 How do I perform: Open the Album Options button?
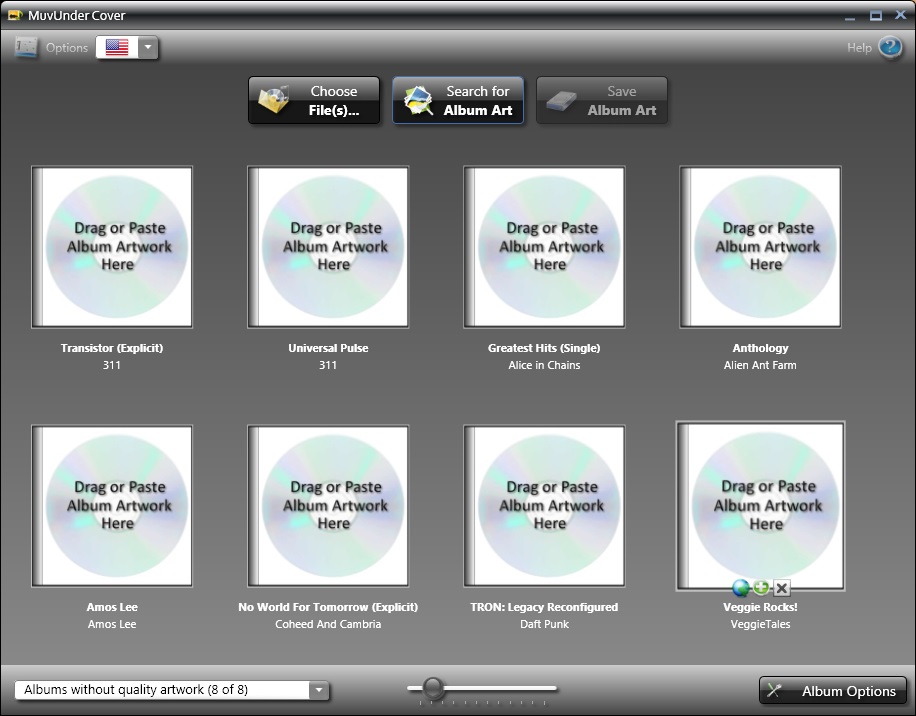point(833,691)
